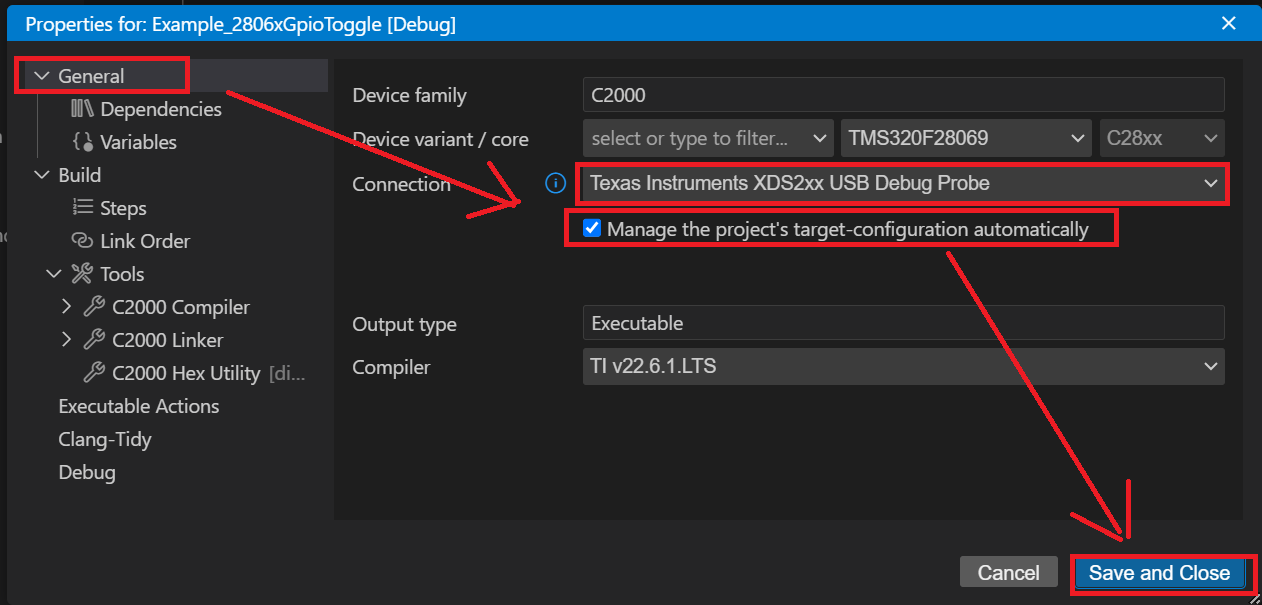Click the Connection info icon
1262x605 pixels.
(555, 184)
